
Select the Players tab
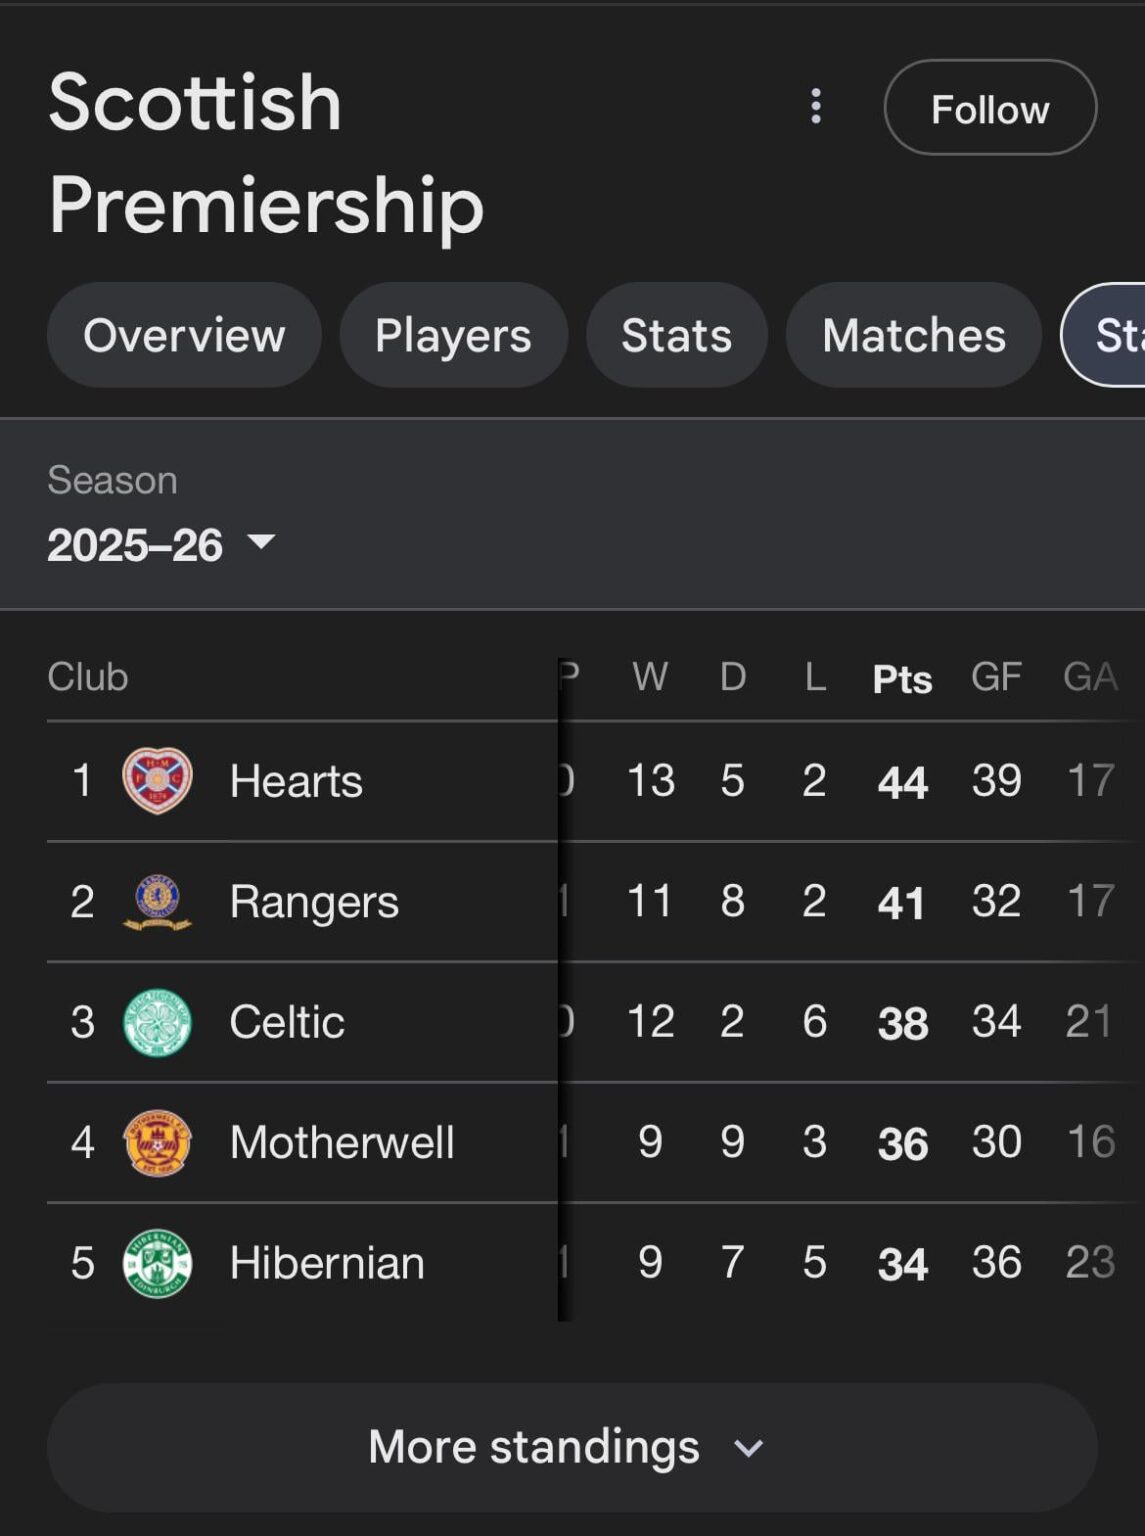(x=453, y=336)
